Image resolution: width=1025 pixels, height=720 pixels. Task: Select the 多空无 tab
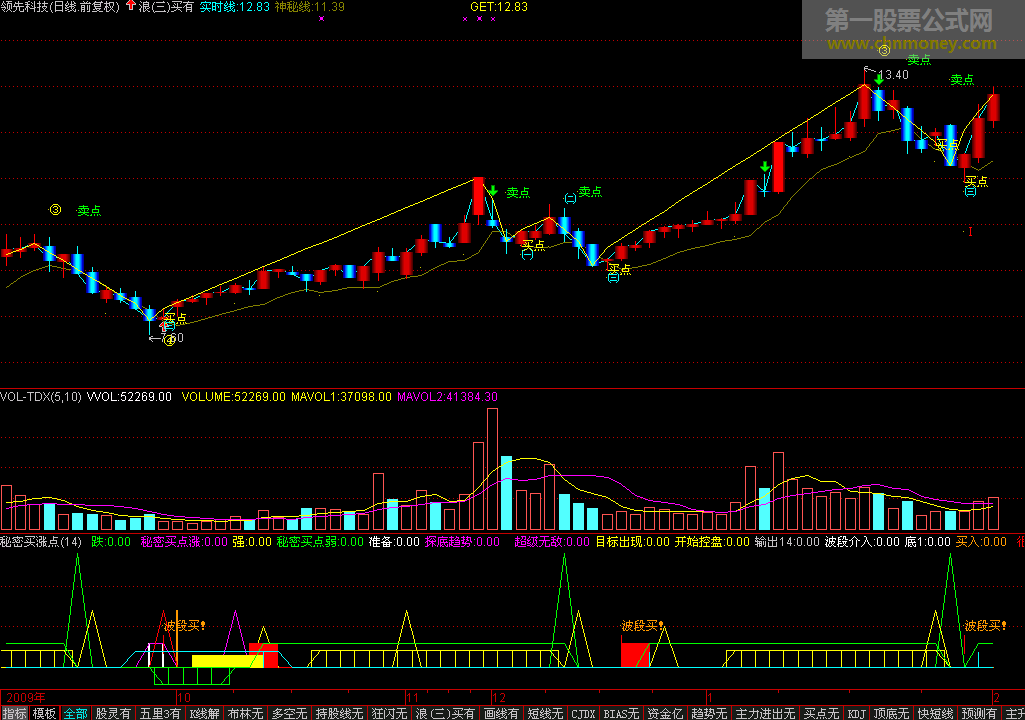(290, 713)
